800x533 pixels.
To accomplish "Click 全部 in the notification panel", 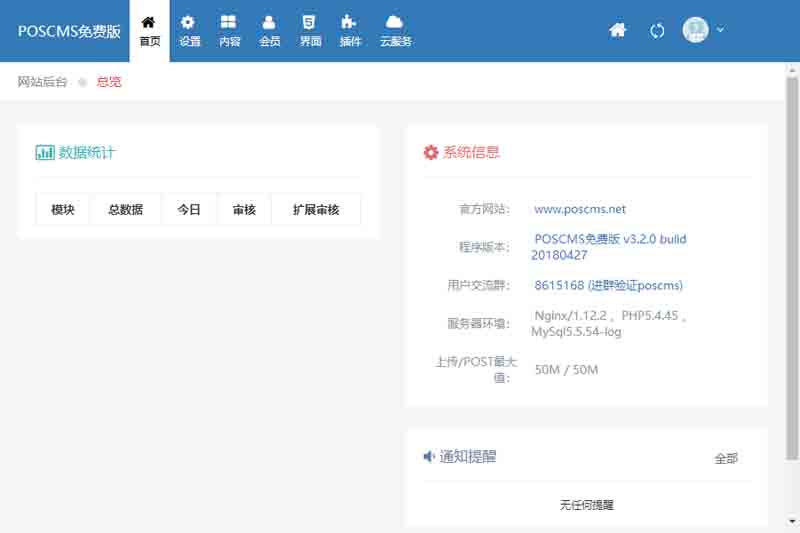I will point(726,458).
